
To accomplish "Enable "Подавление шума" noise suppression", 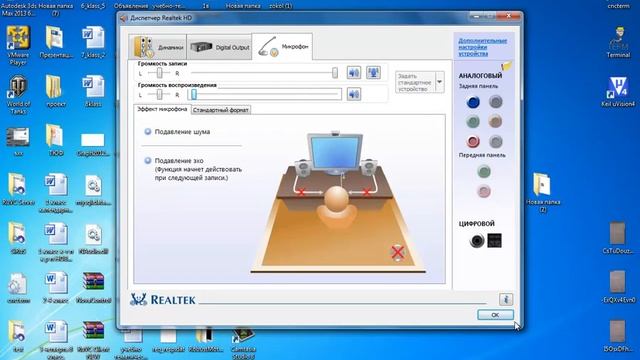I will click(148, 131).
